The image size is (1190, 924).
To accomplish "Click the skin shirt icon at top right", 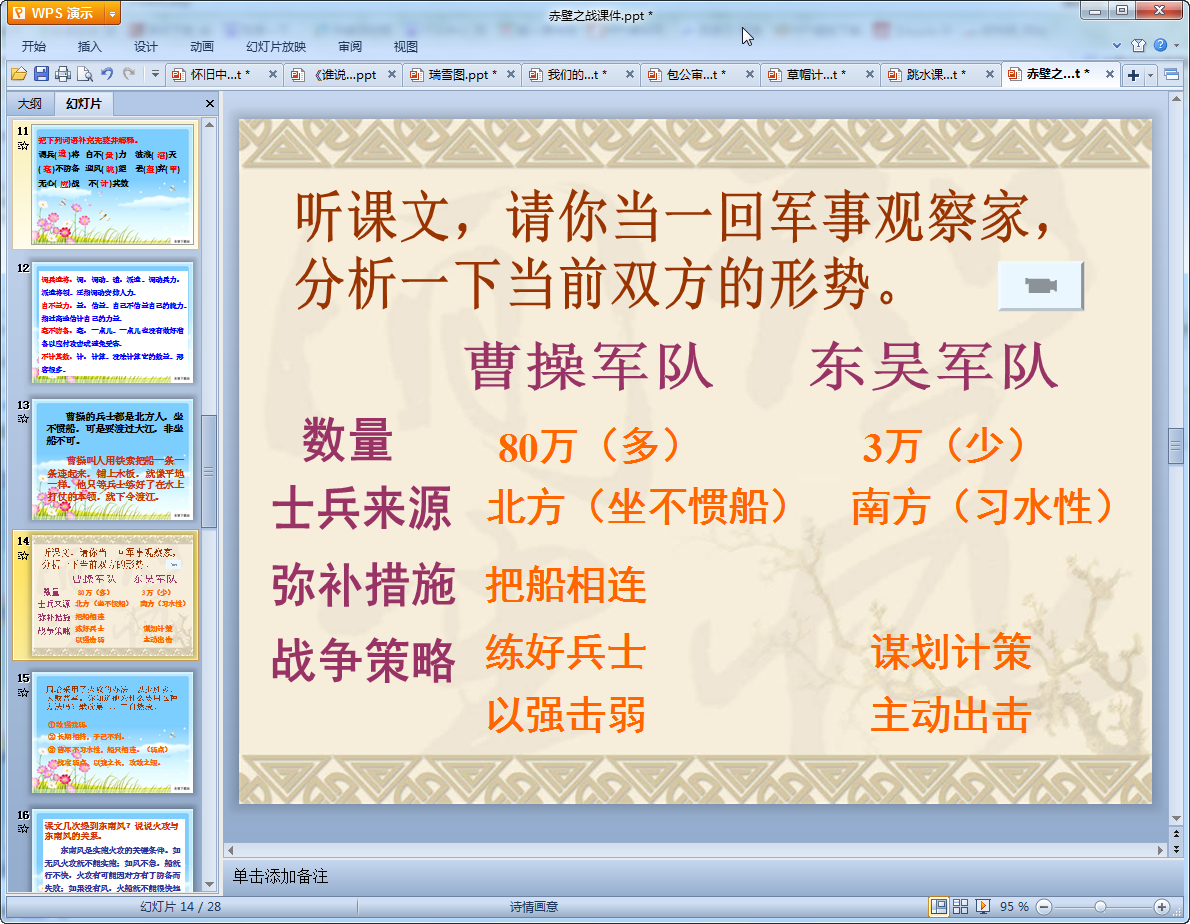I will tap(1138, 46).
